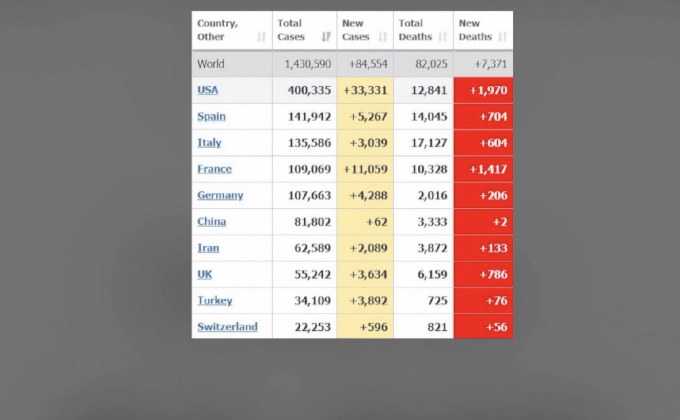Open the China country link
The image size is (680, 420).
point(212,222)
